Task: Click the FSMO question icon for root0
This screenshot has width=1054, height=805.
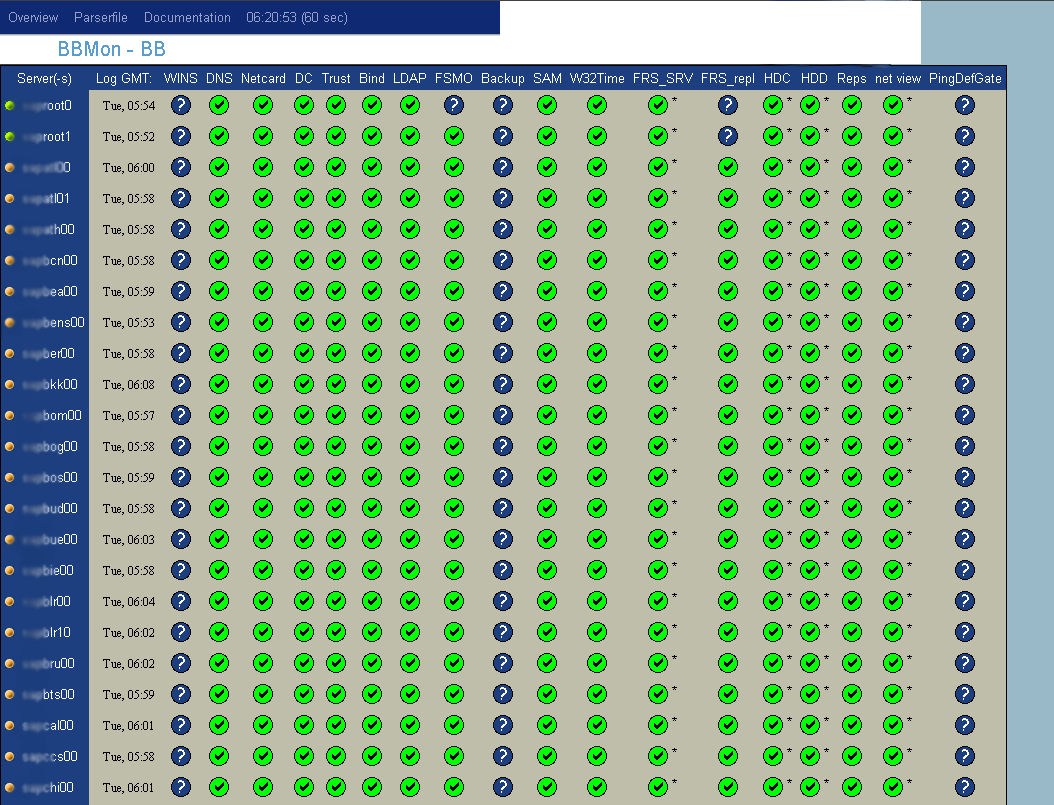Action: pos(454,105)
